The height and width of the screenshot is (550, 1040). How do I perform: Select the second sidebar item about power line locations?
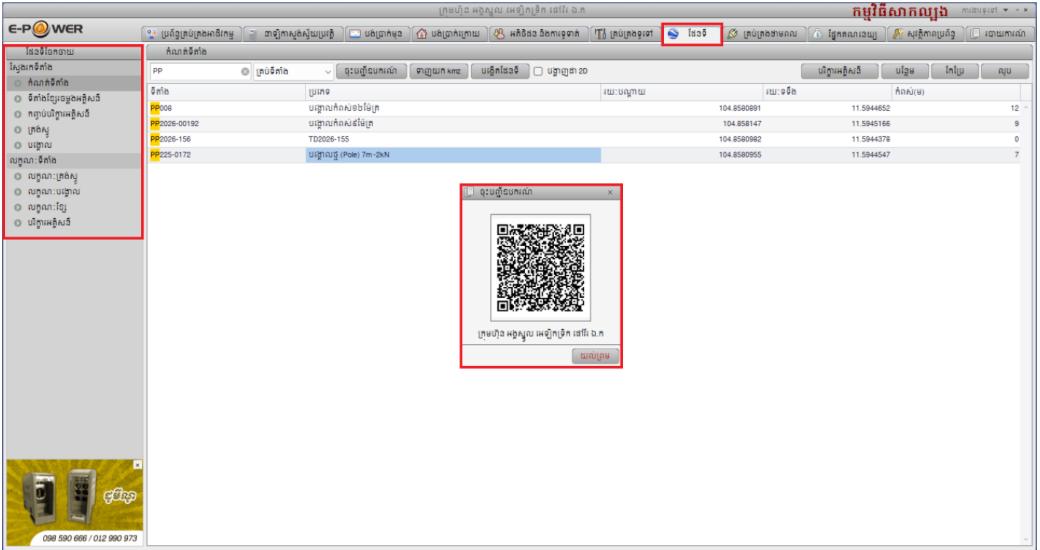click(x=74, y=98)
